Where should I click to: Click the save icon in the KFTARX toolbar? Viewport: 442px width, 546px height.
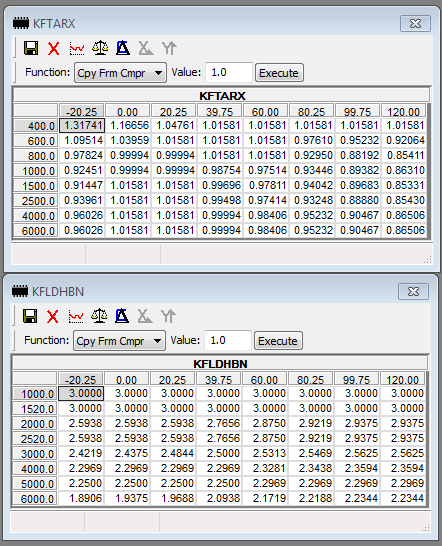tap(31, 48)
